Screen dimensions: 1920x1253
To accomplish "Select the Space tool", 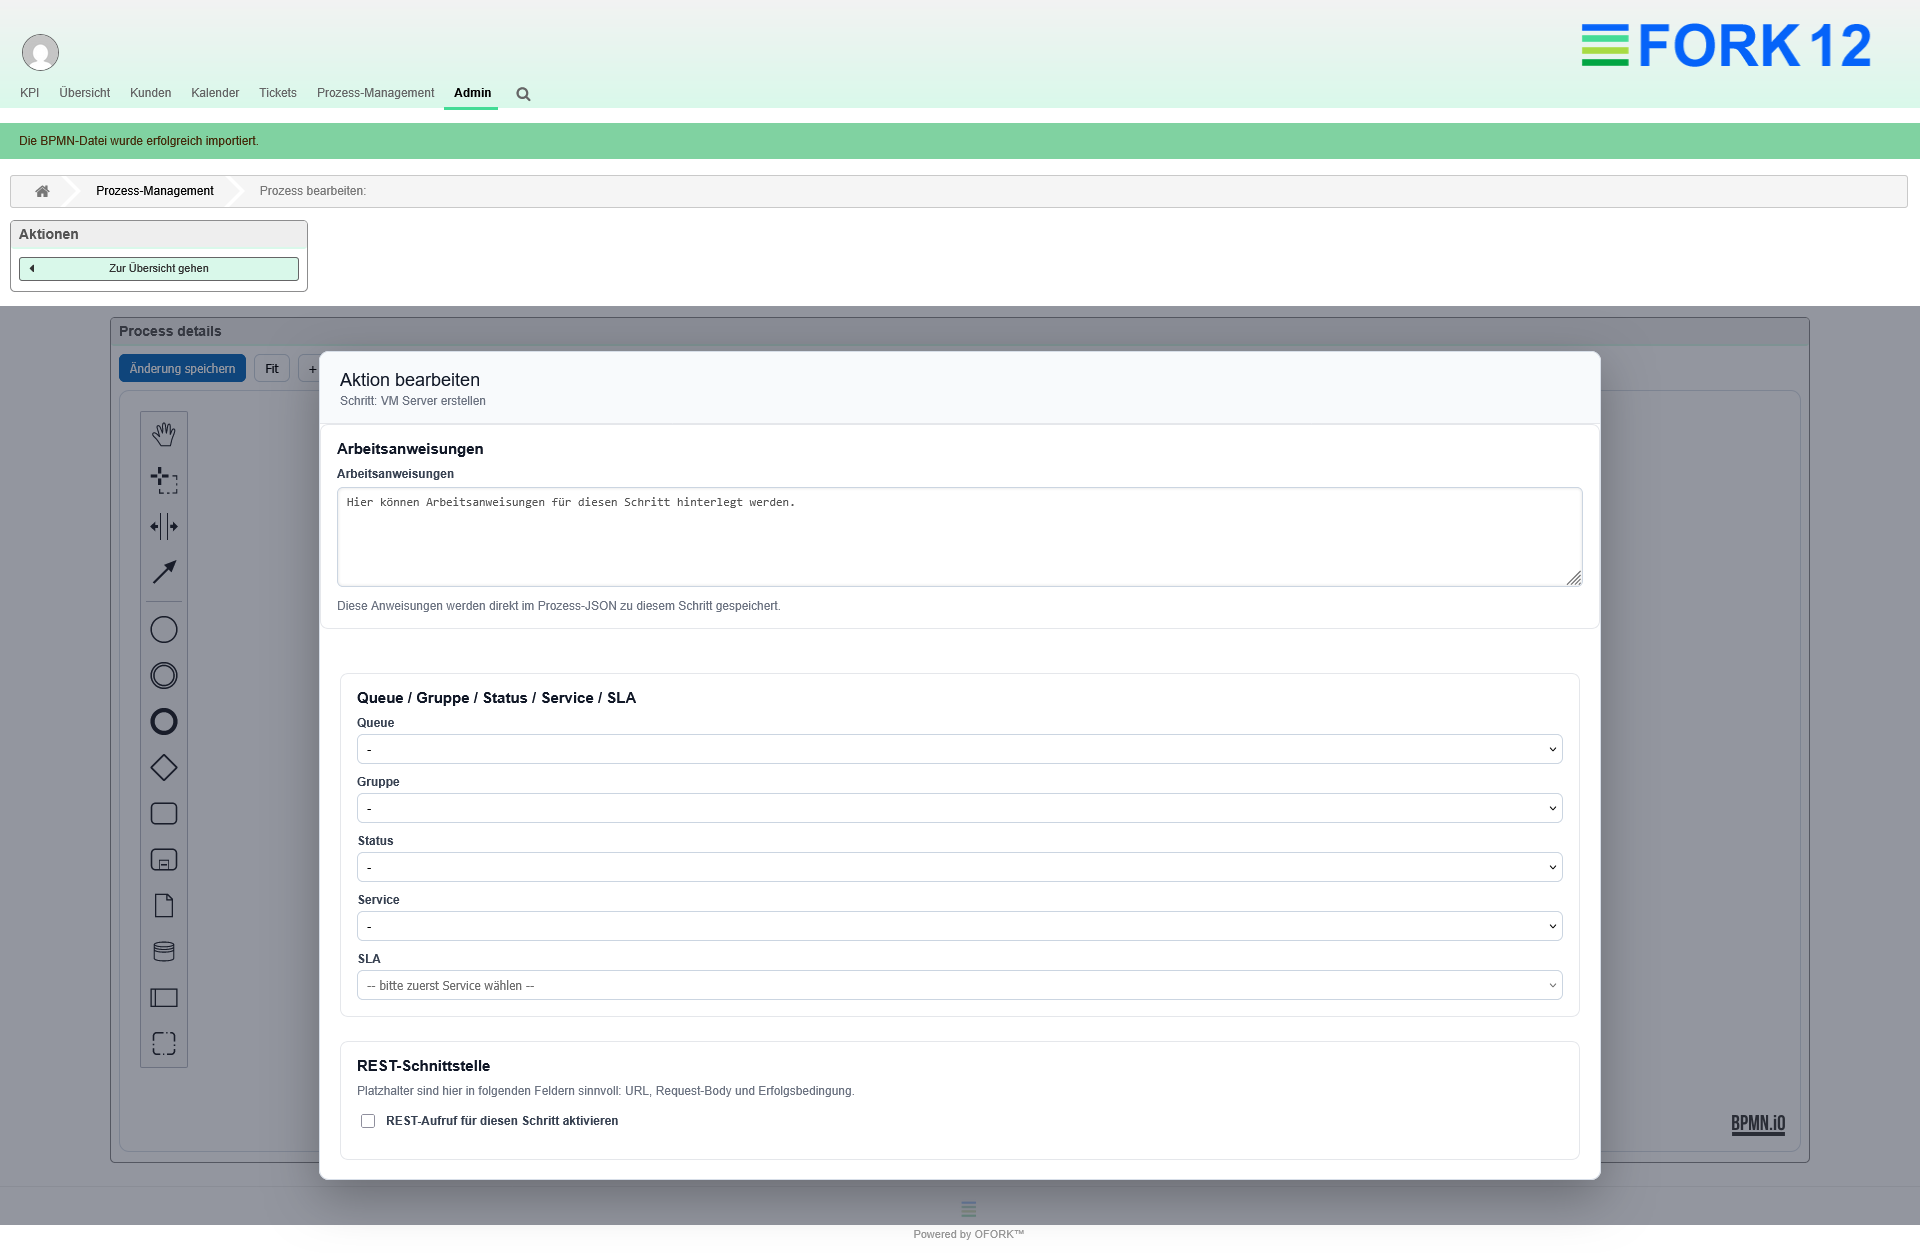I will (163, 526).
